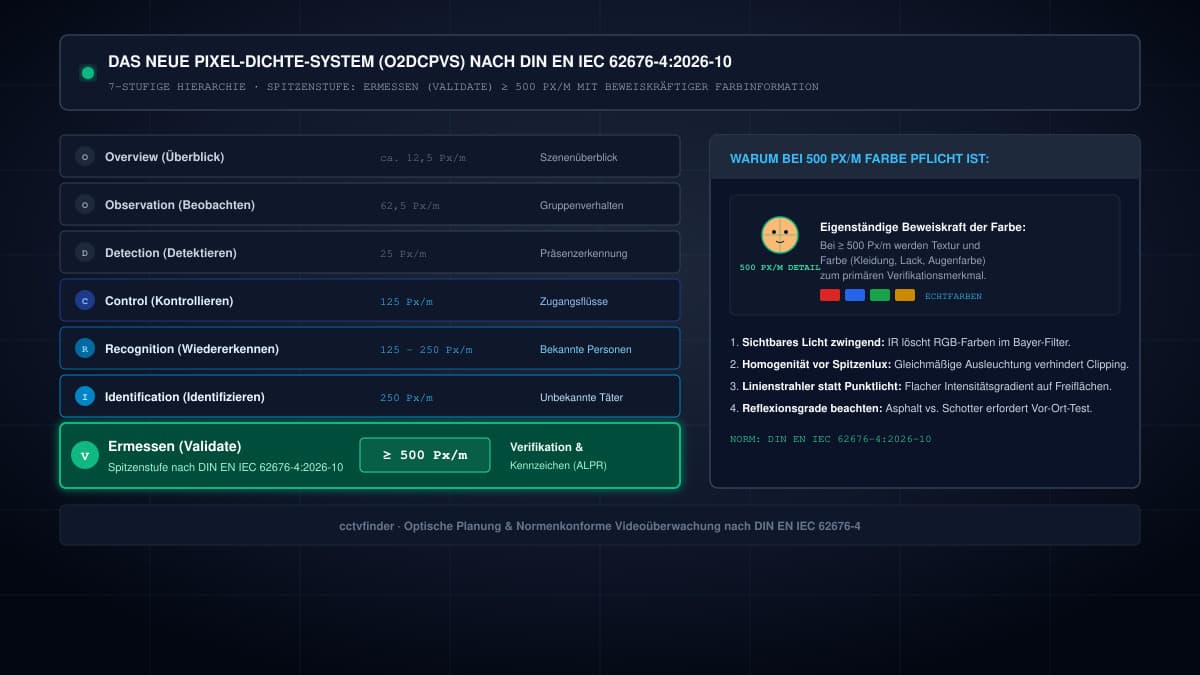Click the Overview (Überblick) row label
This screenshot has width=1200, height=675.
[x=165, y=157]
